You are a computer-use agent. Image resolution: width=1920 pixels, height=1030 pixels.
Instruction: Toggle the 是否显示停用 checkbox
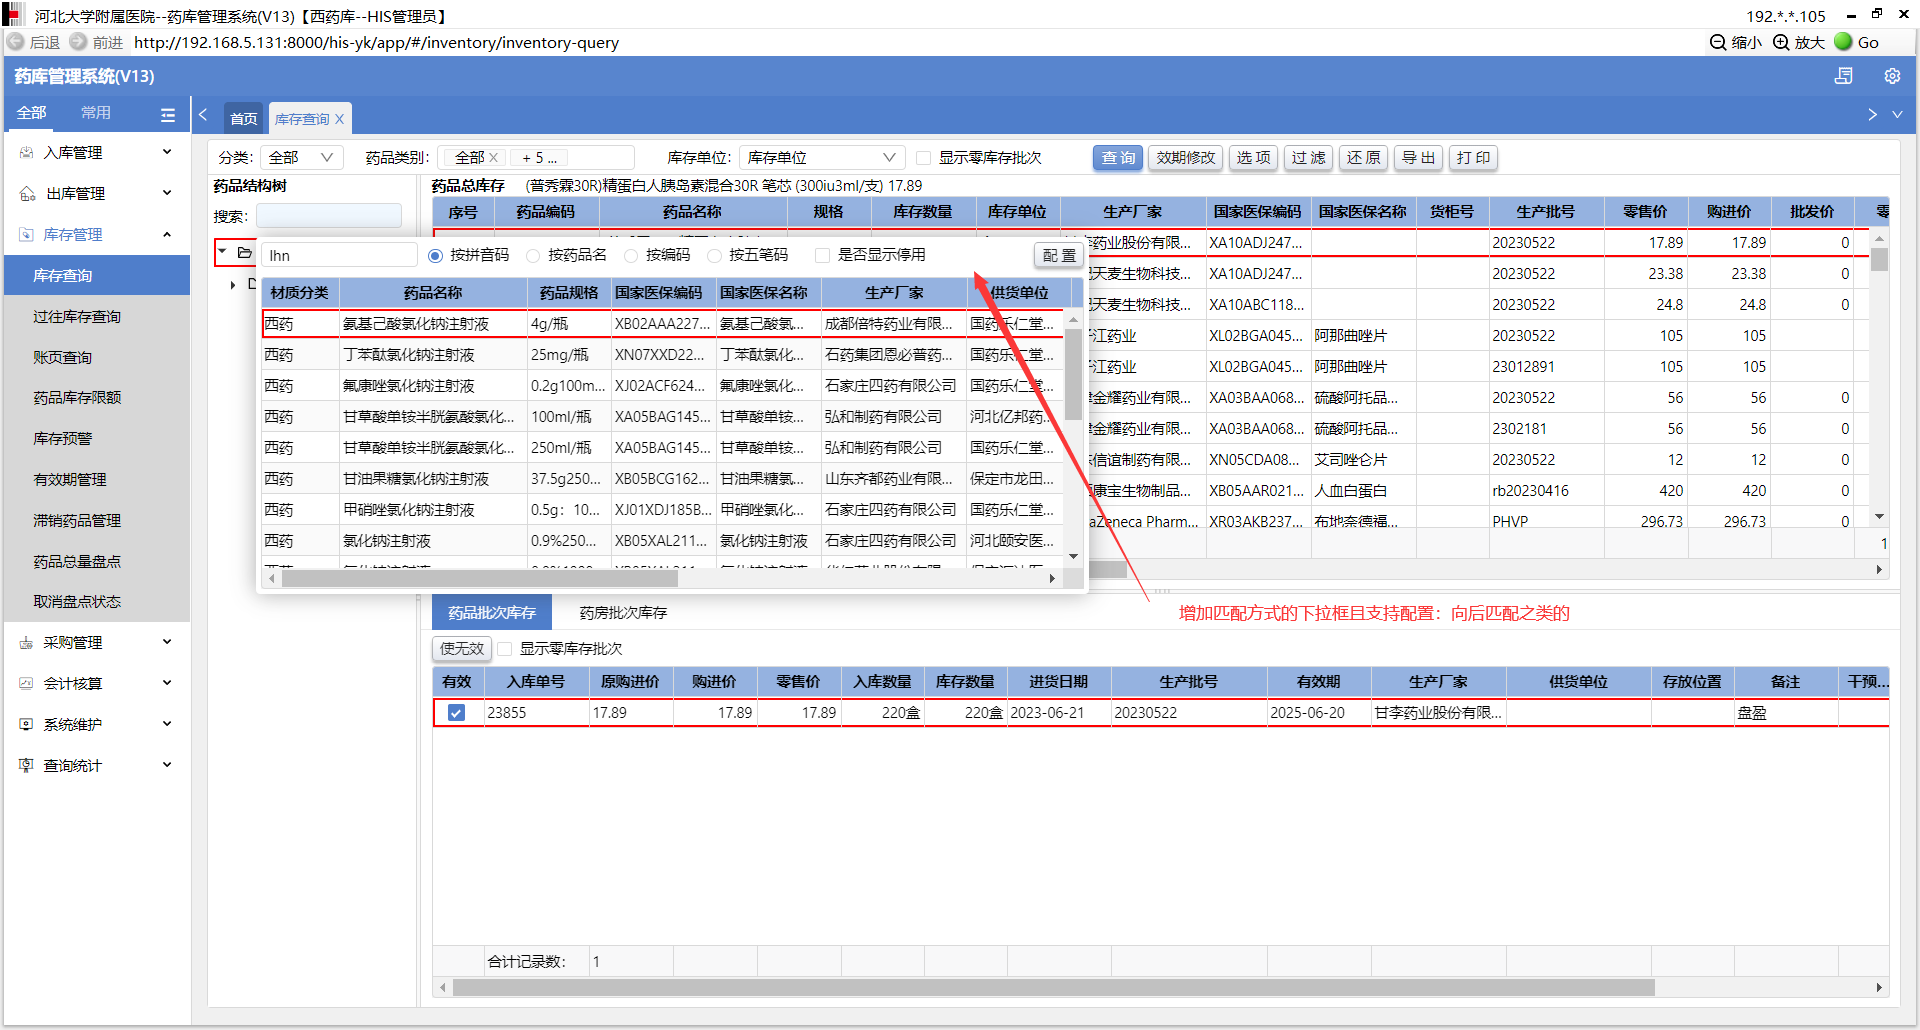tap(822, 256)
